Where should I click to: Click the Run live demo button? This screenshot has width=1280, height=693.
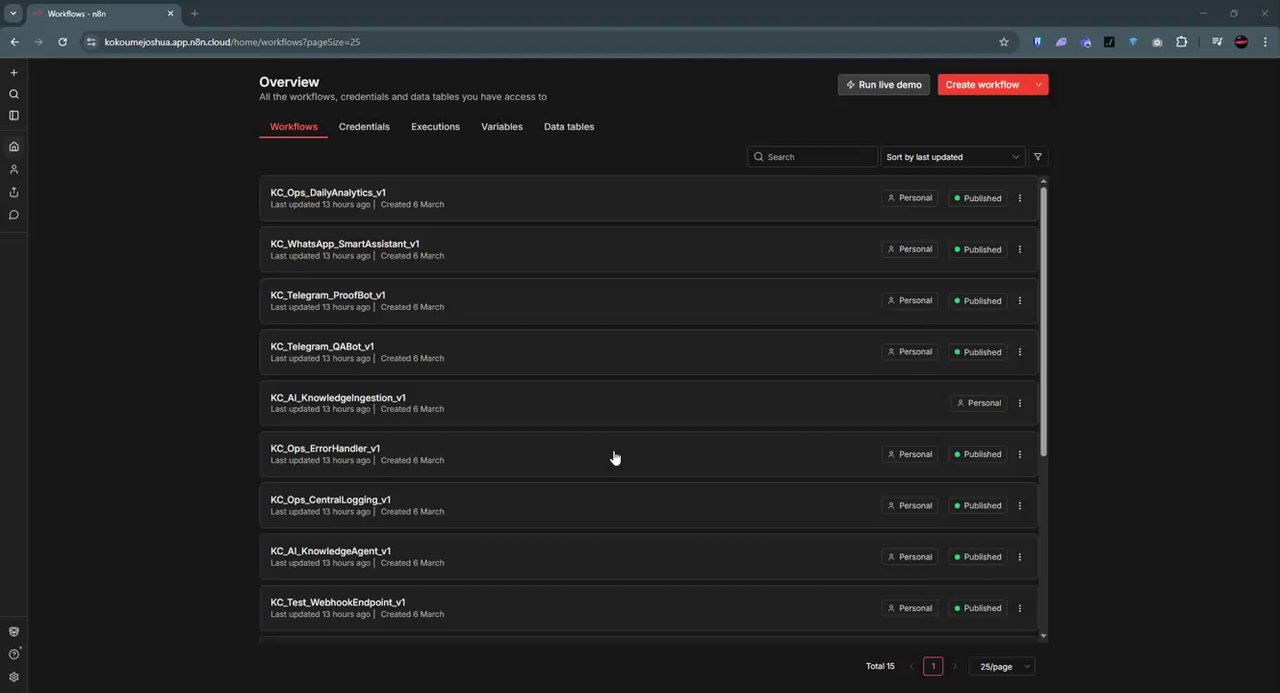884,85
